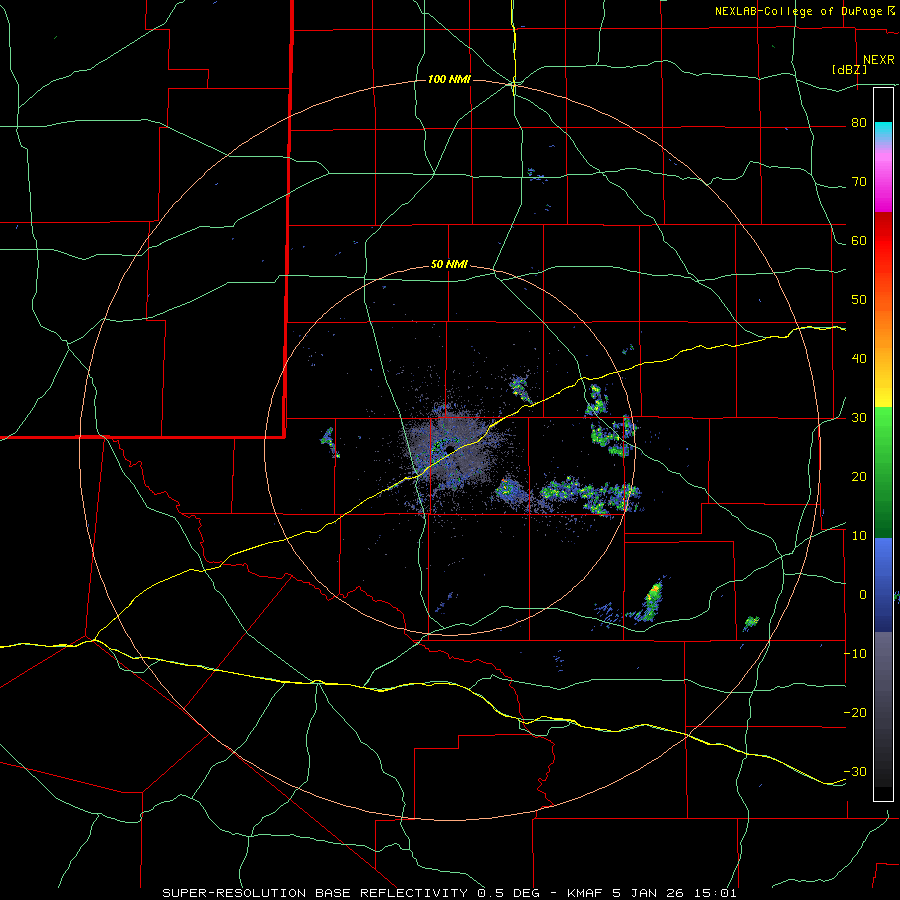
Task: Click the product title caption at the bottom
Action: pos(449,893)
